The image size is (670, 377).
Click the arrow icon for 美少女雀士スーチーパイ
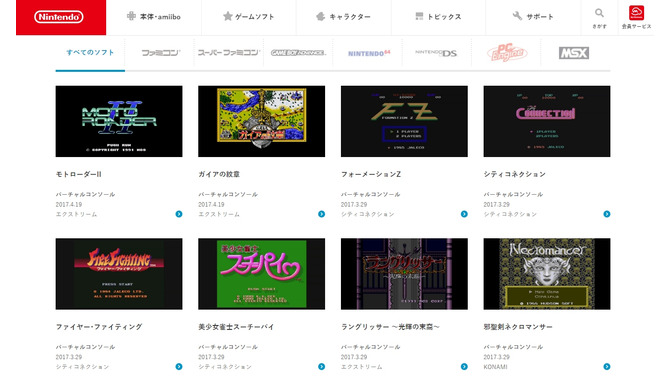point(321,367)
